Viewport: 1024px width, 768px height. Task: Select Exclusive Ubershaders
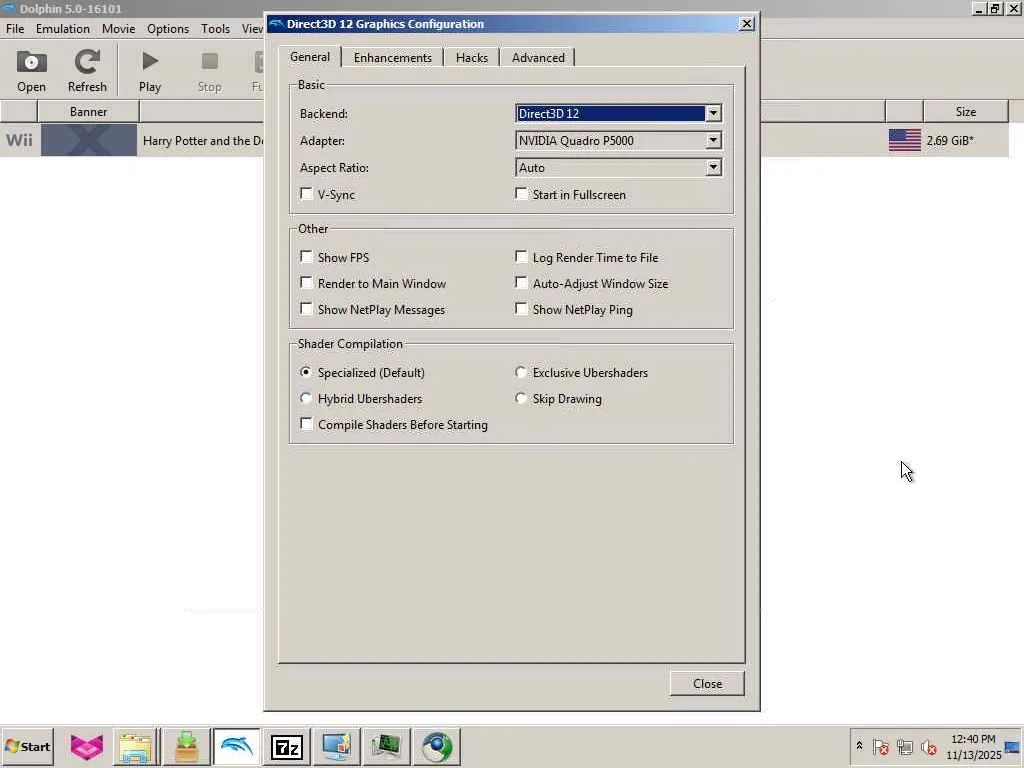point(520,372)
